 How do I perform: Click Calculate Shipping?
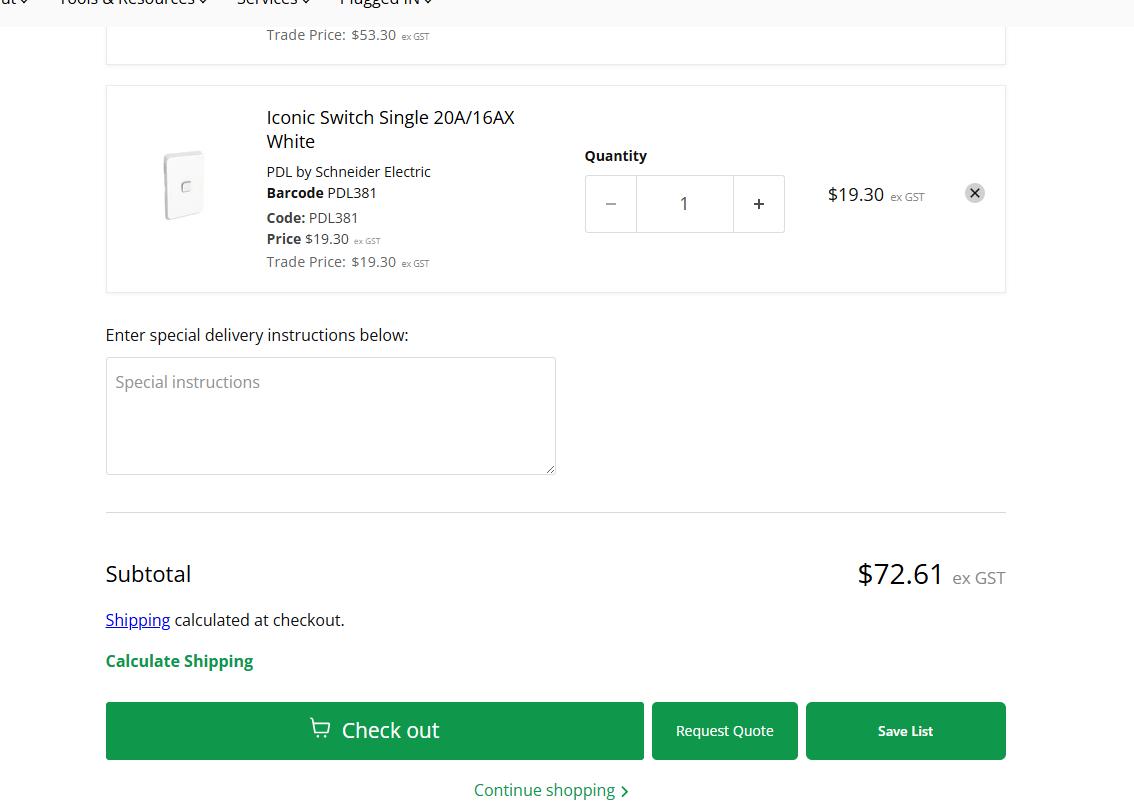pos(179,661)
